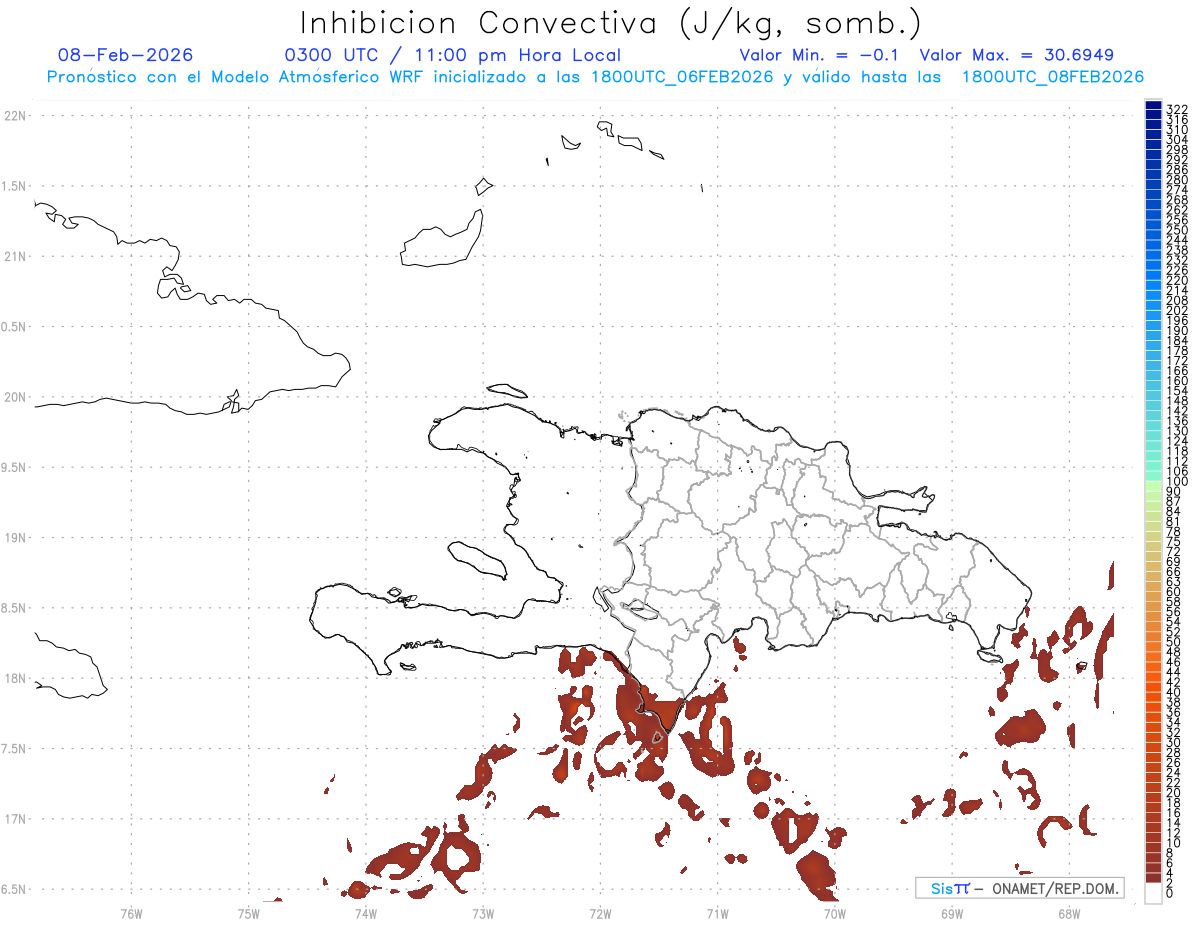Image resolution: width=1200 pixels, height=927 pixels.
Task: Click the colorbar value '202'
Action: tap(1177, 310)
